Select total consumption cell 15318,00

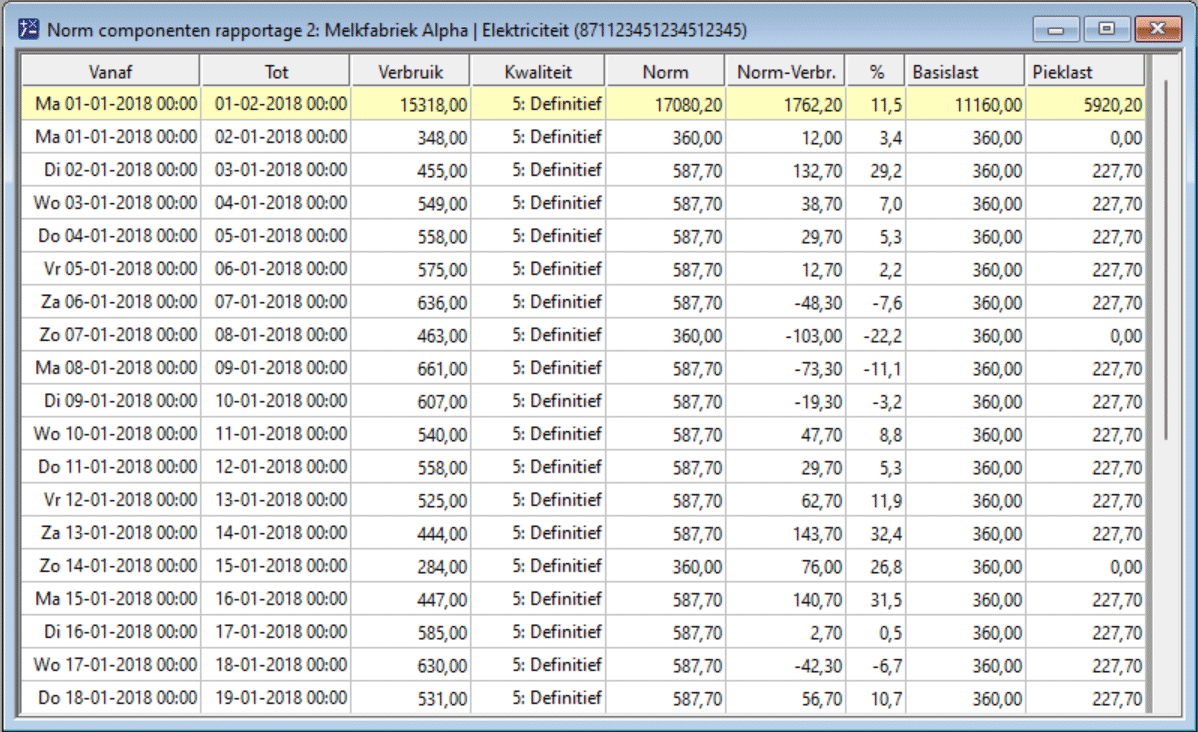pyautogui.click(x=411, y=104)
